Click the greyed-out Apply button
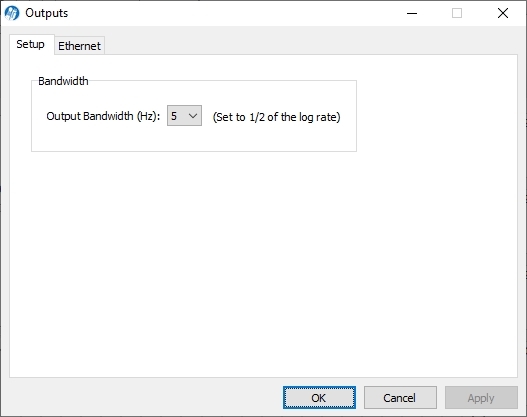Image resolution: width=527 pixels, height=417 pixels. pyautogui.click(x=481, y=398)
